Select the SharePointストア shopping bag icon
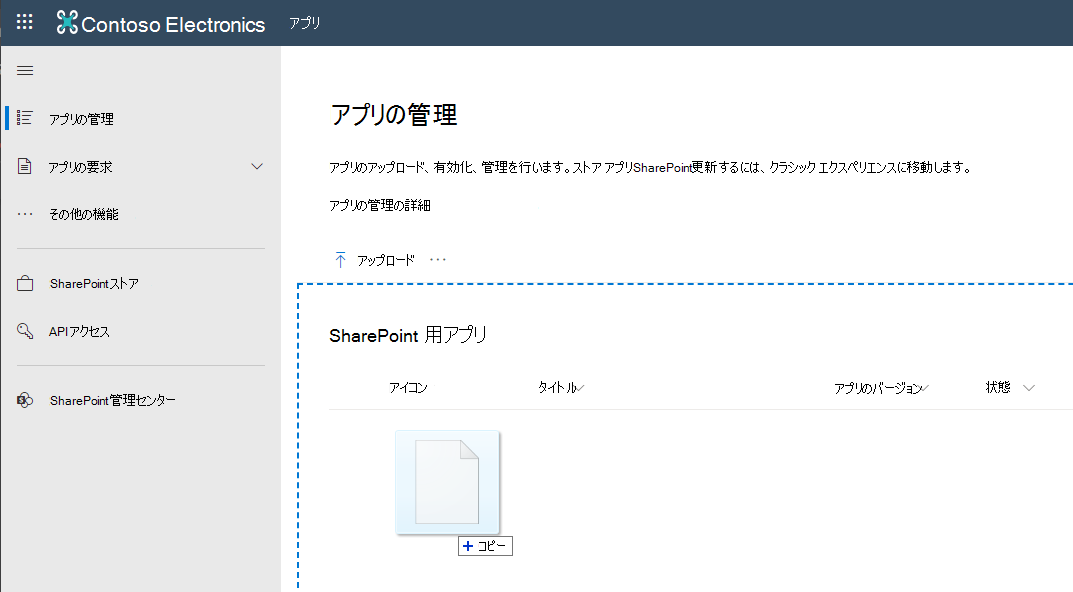The height and width of the screenshot is (592, 1073). [x=25, y=283]
